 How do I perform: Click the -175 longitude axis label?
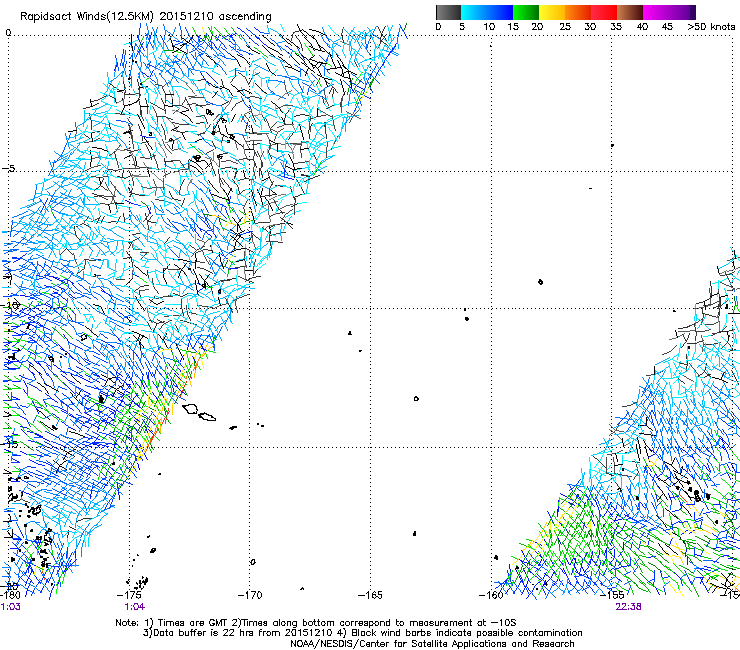pos(129,595)
